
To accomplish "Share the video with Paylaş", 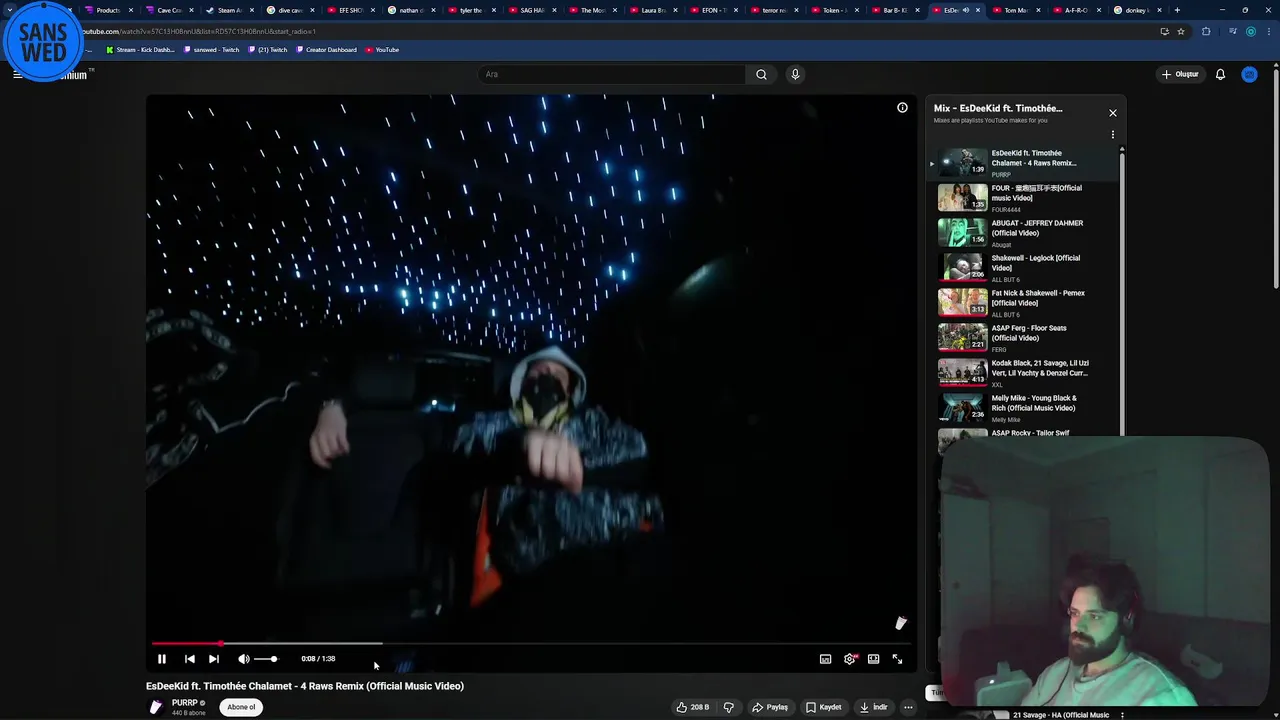I will (x=770, y=707).
